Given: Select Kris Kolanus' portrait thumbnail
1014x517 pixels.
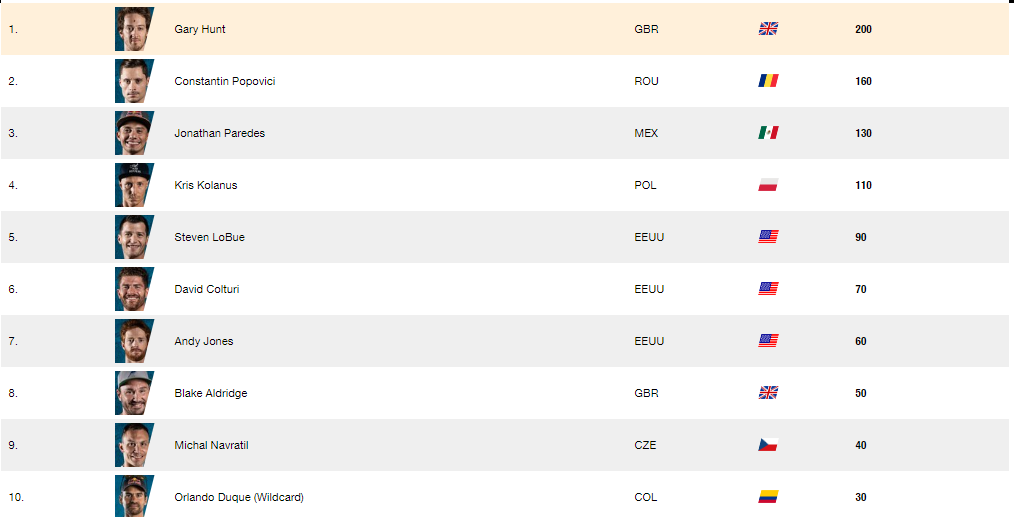Looking at the screenshot, I should point(135,185).
